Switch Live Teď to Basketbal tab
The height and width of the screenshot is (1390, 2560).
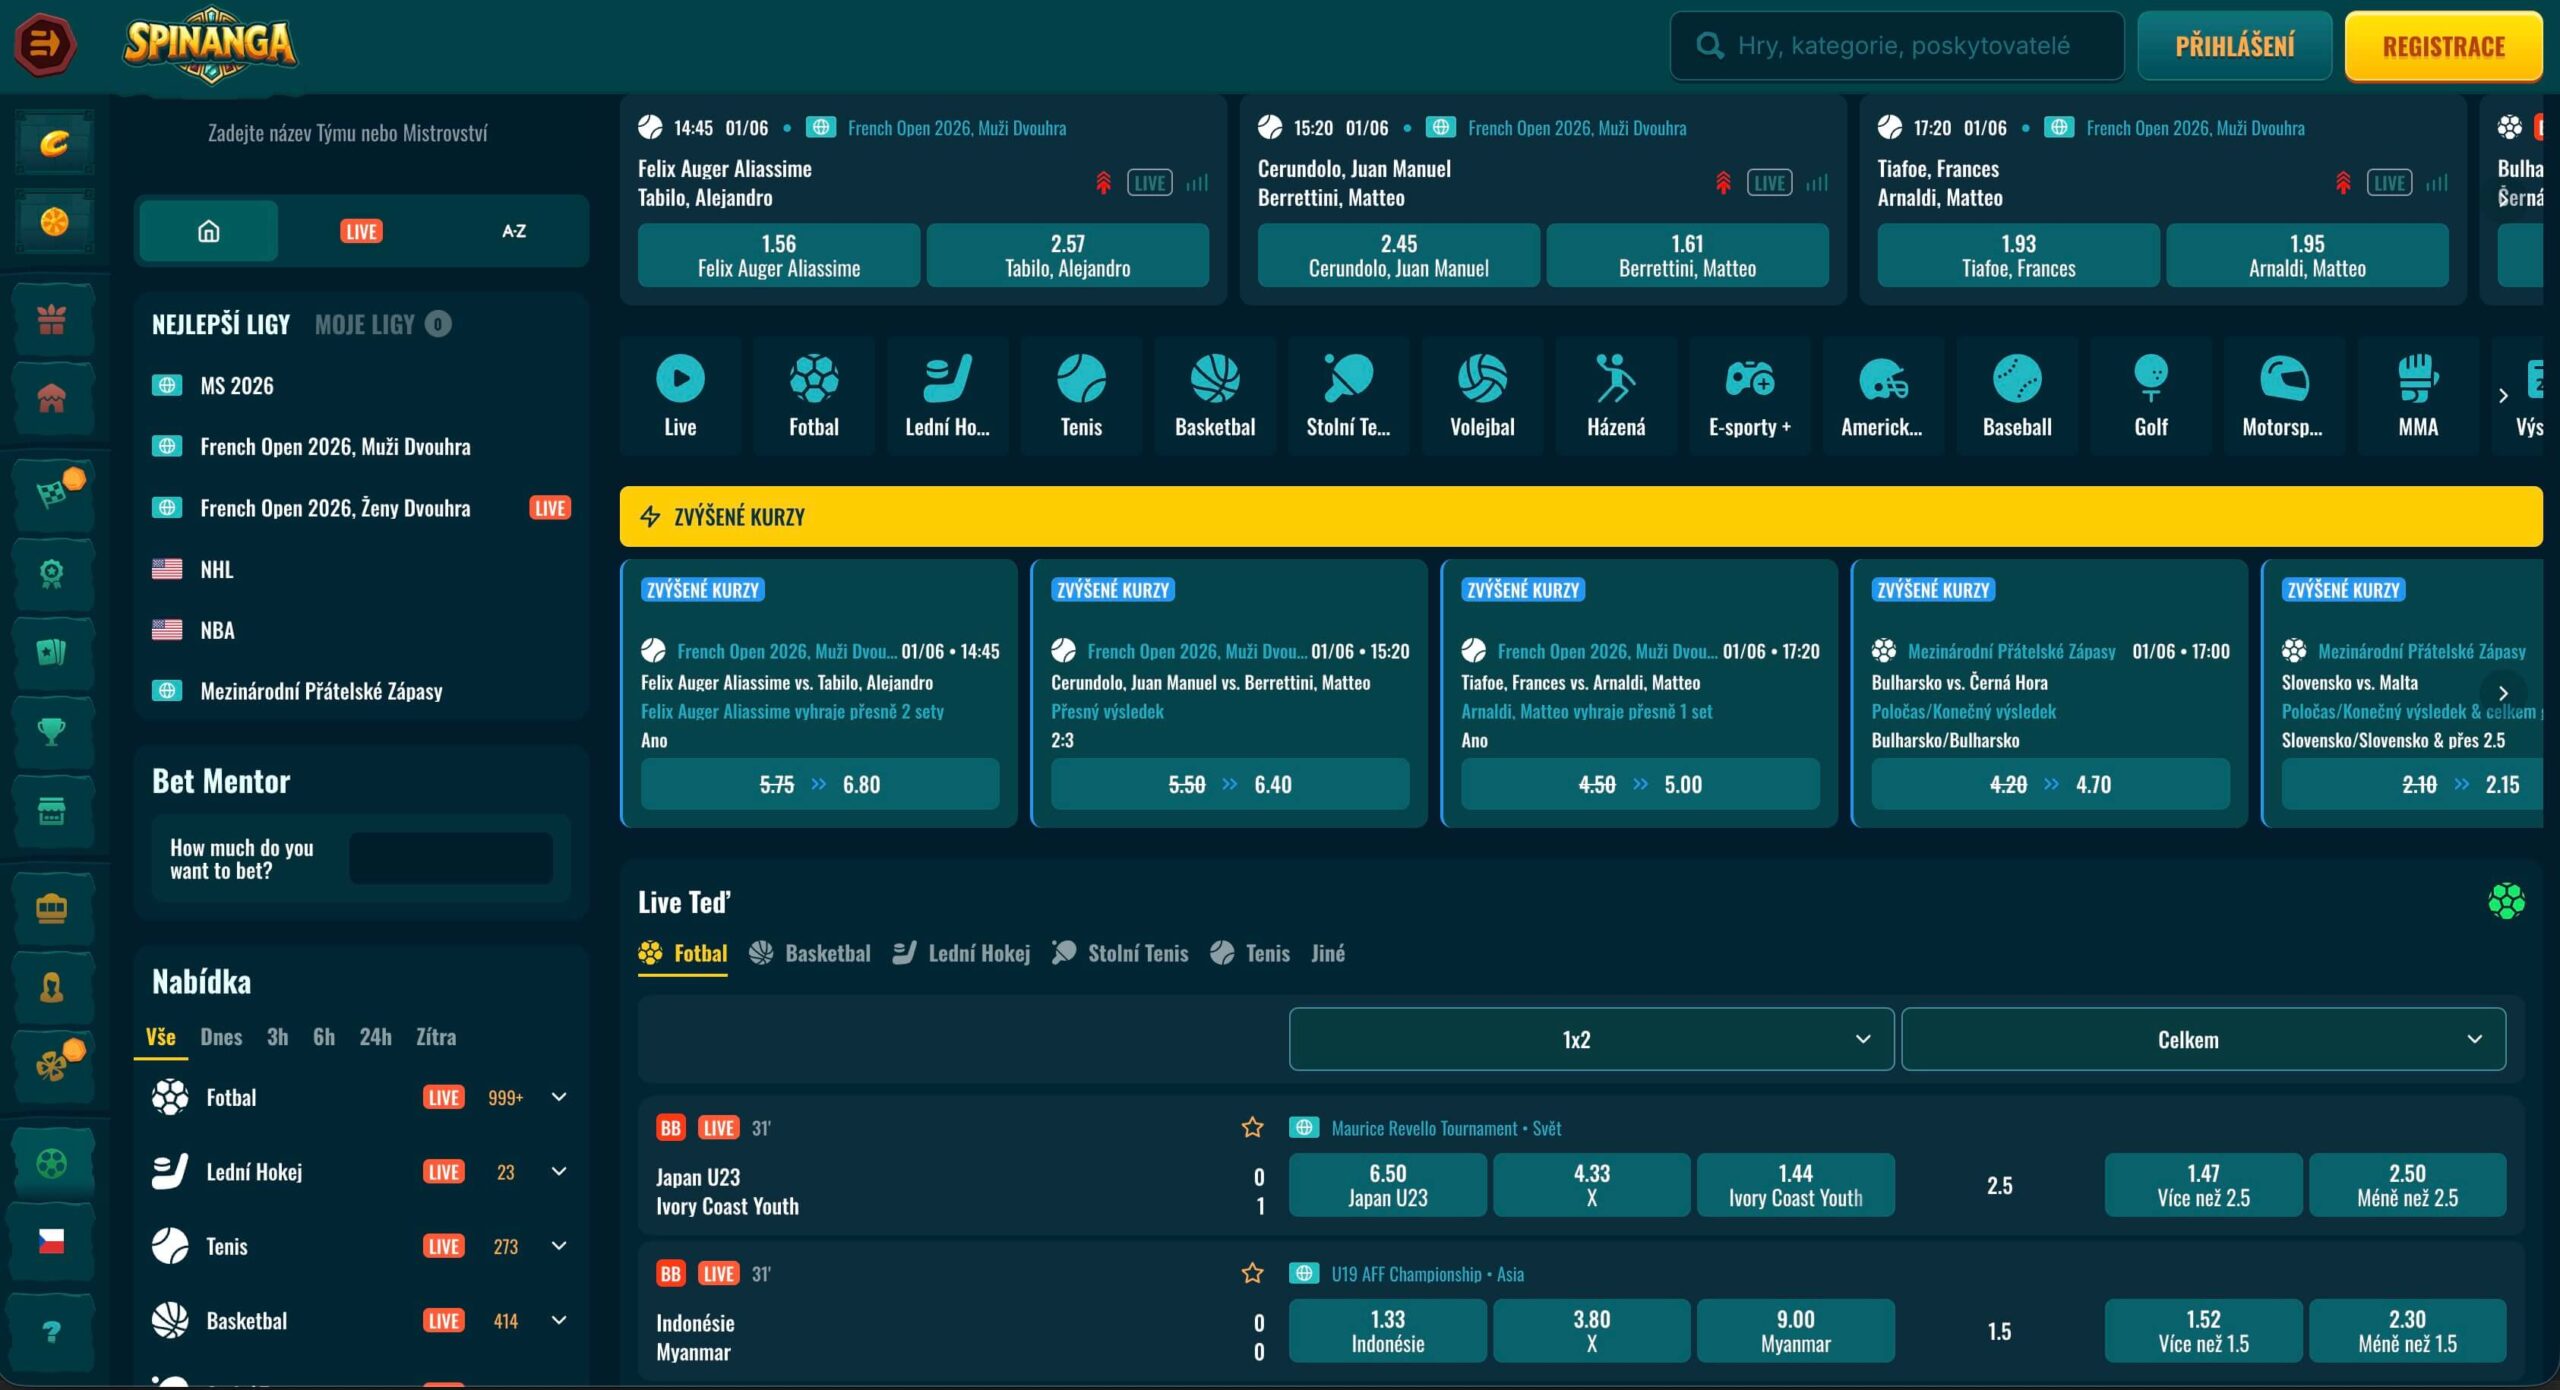pyautogui.click(x=809, y=953)
